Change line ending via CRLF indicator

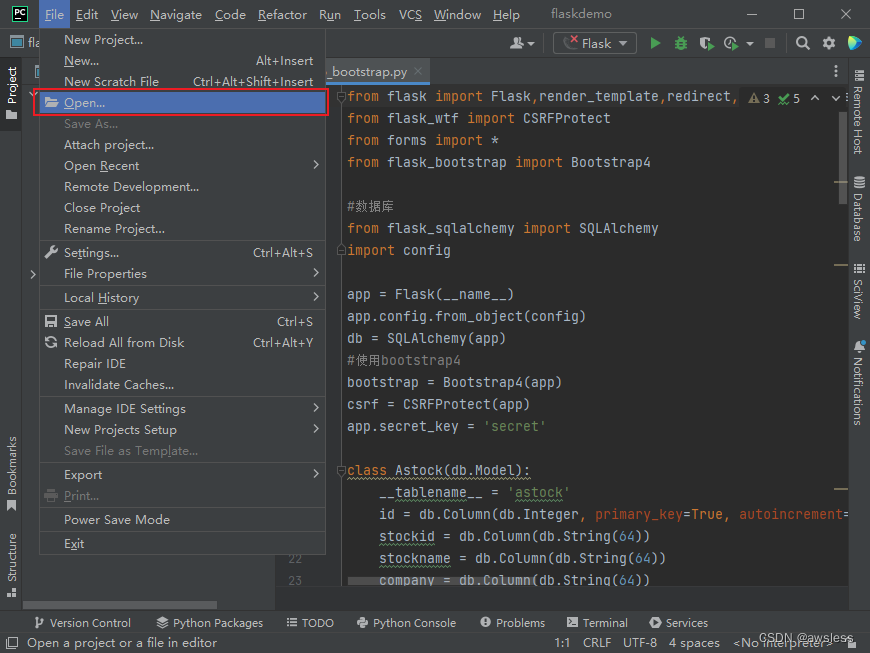click(x=597, y=643)
